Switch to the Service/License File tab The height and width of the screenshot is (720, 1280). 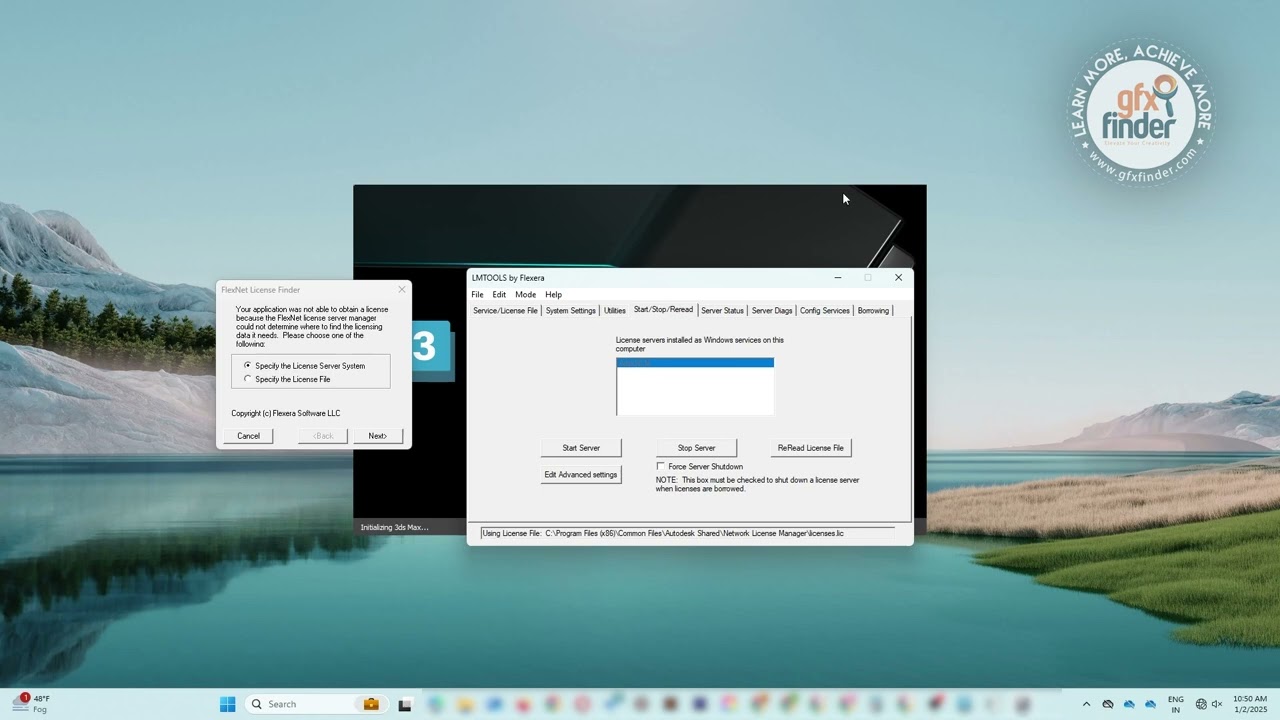click(x=505, y=311)
